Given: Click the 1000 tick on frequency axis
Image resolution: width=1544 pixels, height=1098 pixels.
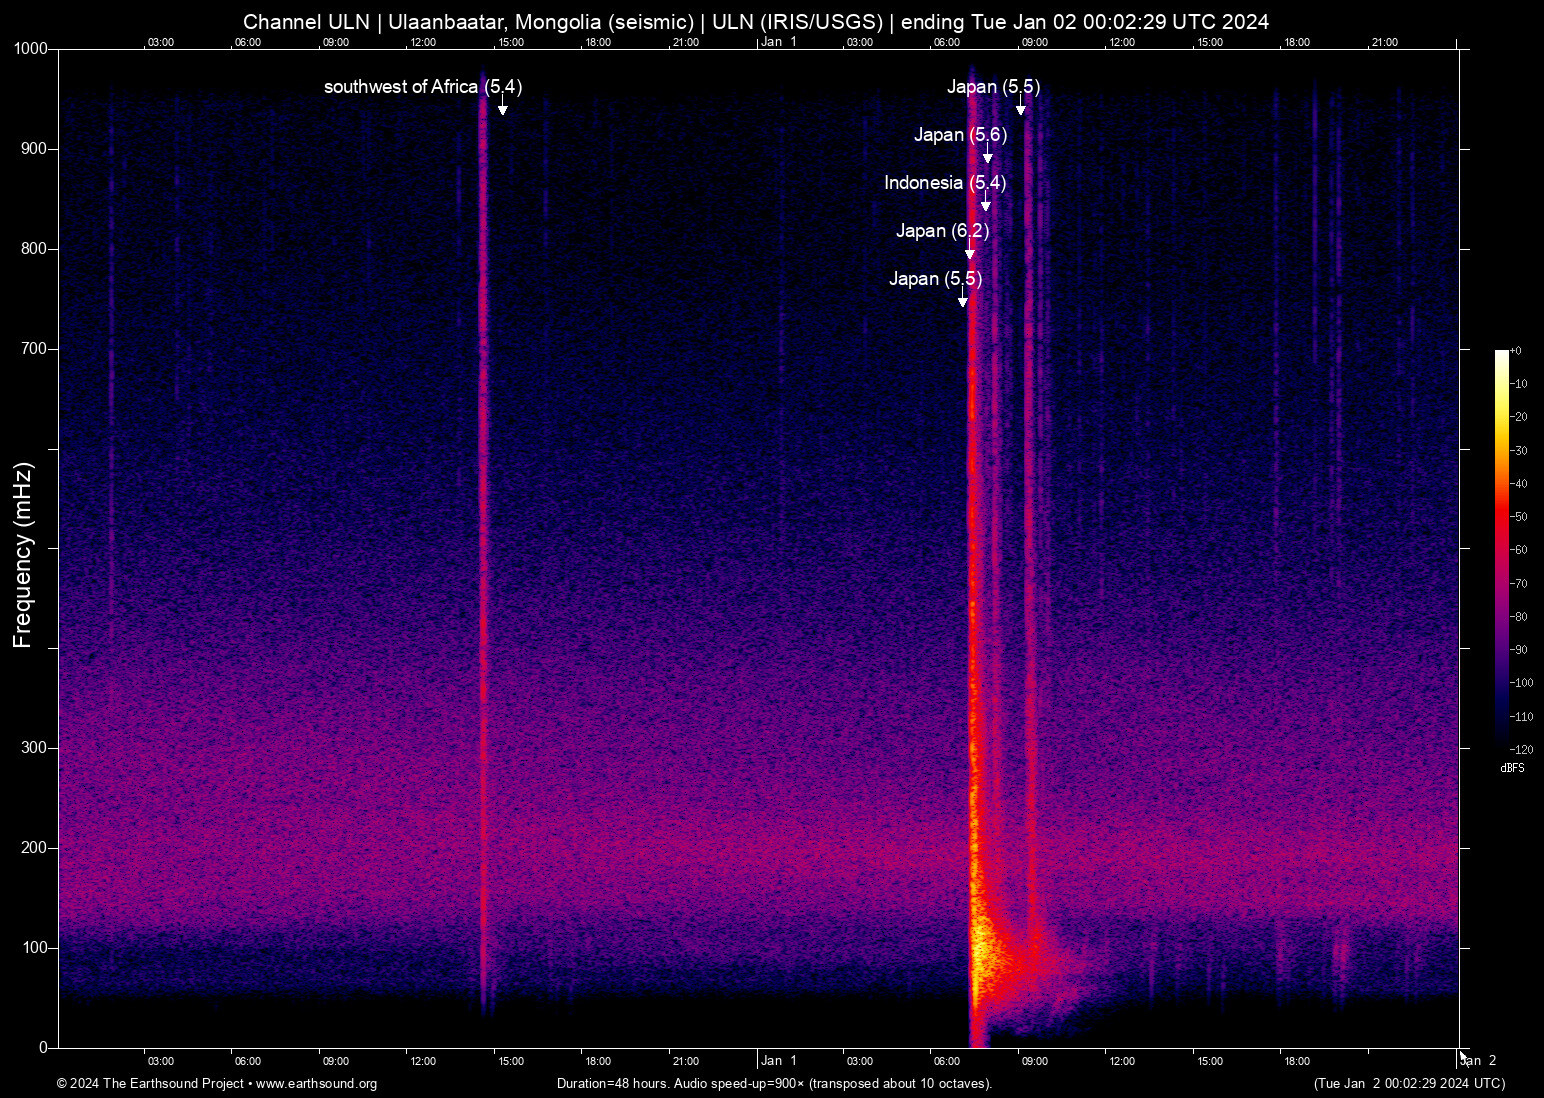Looking at the screenshot, I should 30,49.
